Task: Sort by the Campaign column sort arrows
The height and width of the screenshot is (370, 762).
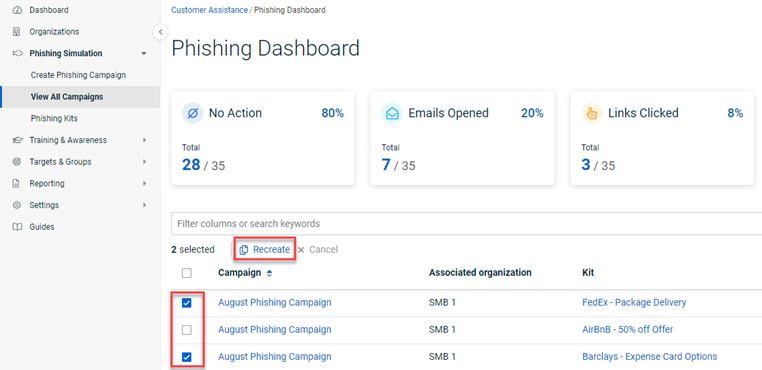Action: pos(269,273)
